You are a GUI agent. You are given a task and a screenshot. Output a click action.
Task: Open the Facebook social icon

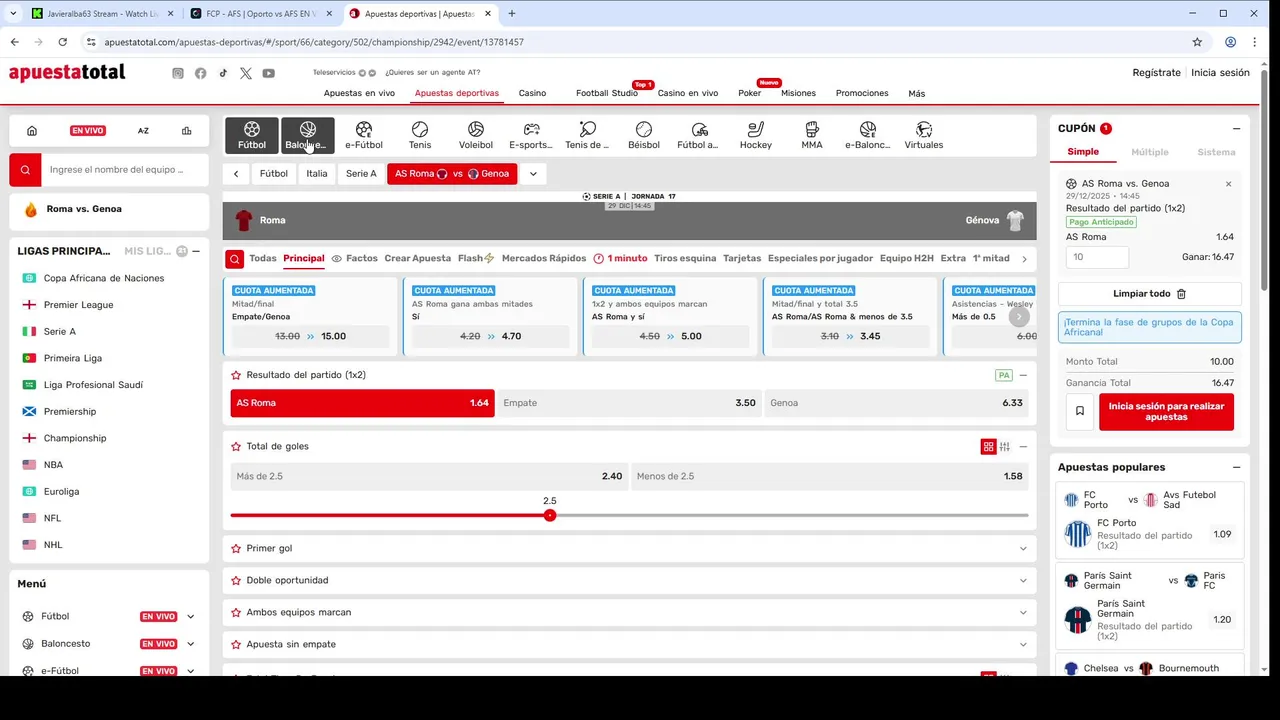[201, 73]
